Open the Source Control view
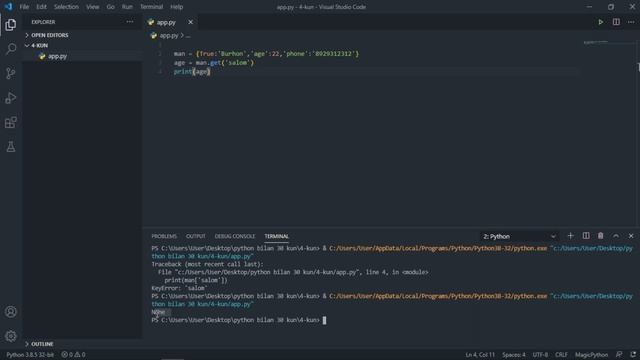Viewport: 640px width, 360px height. [x=11, y=73]
